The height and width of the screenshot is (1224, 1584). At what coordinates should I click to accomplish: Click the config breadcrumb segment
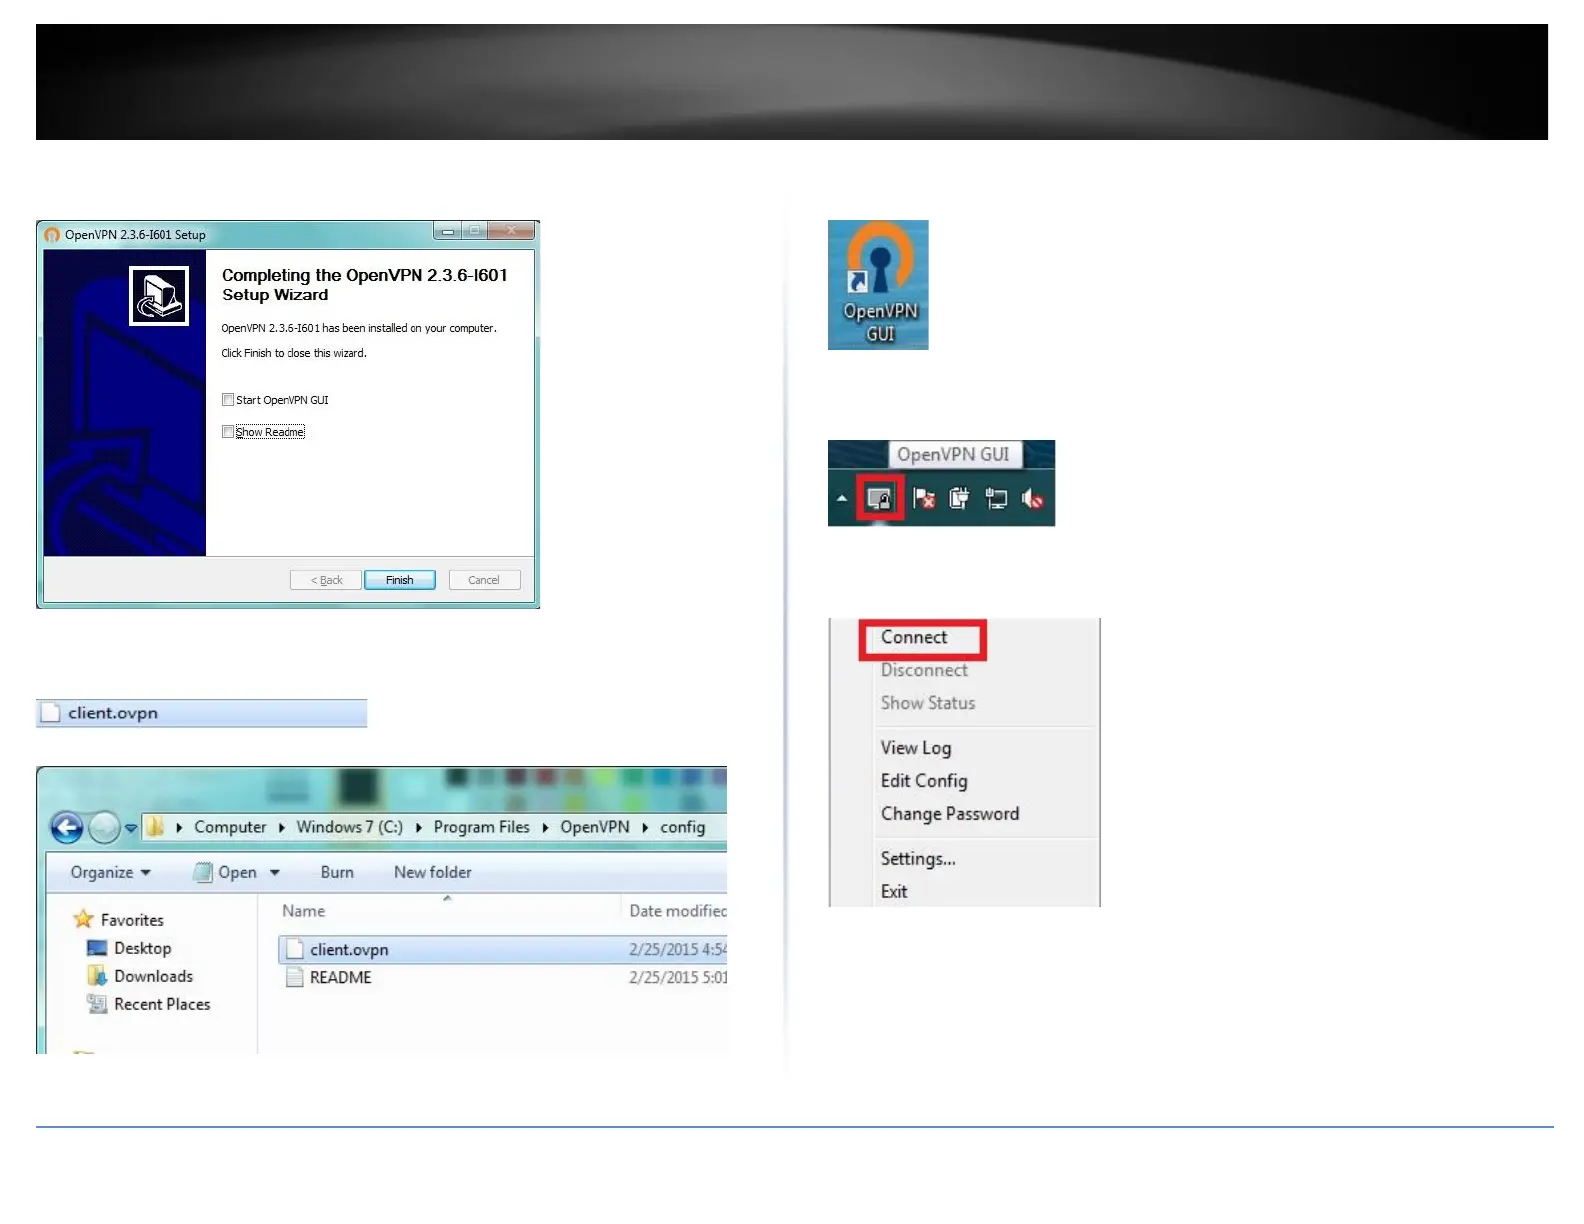pos(683,827)
